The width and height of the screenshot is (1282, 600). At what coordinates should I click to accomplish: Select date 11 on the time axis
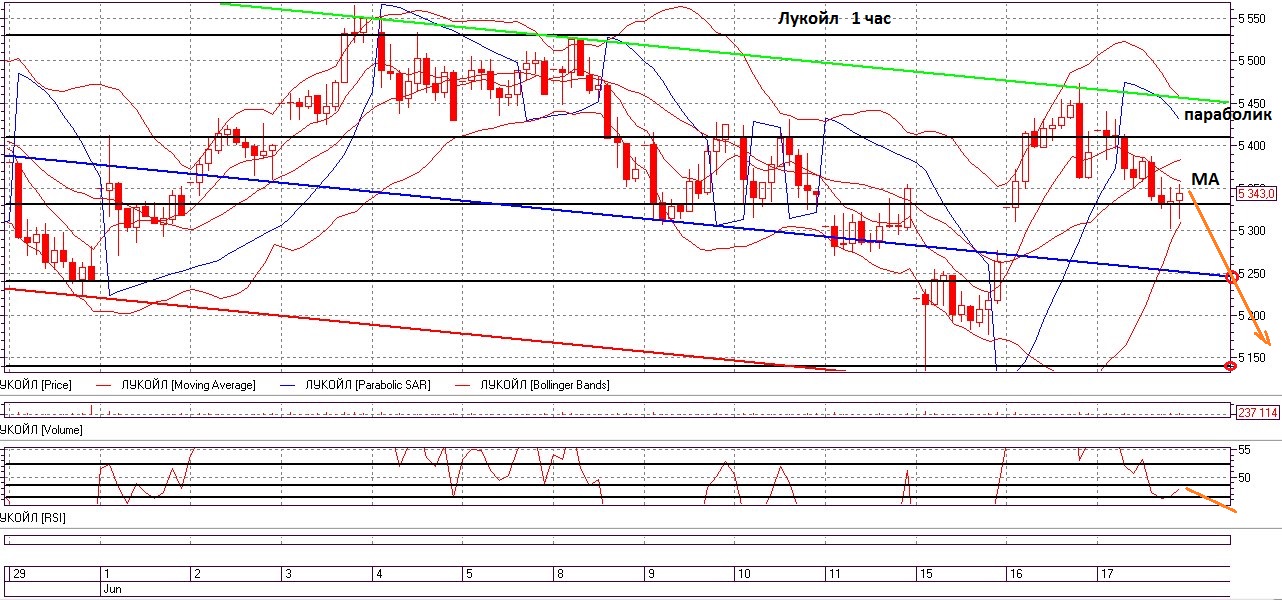click(834, 574)
